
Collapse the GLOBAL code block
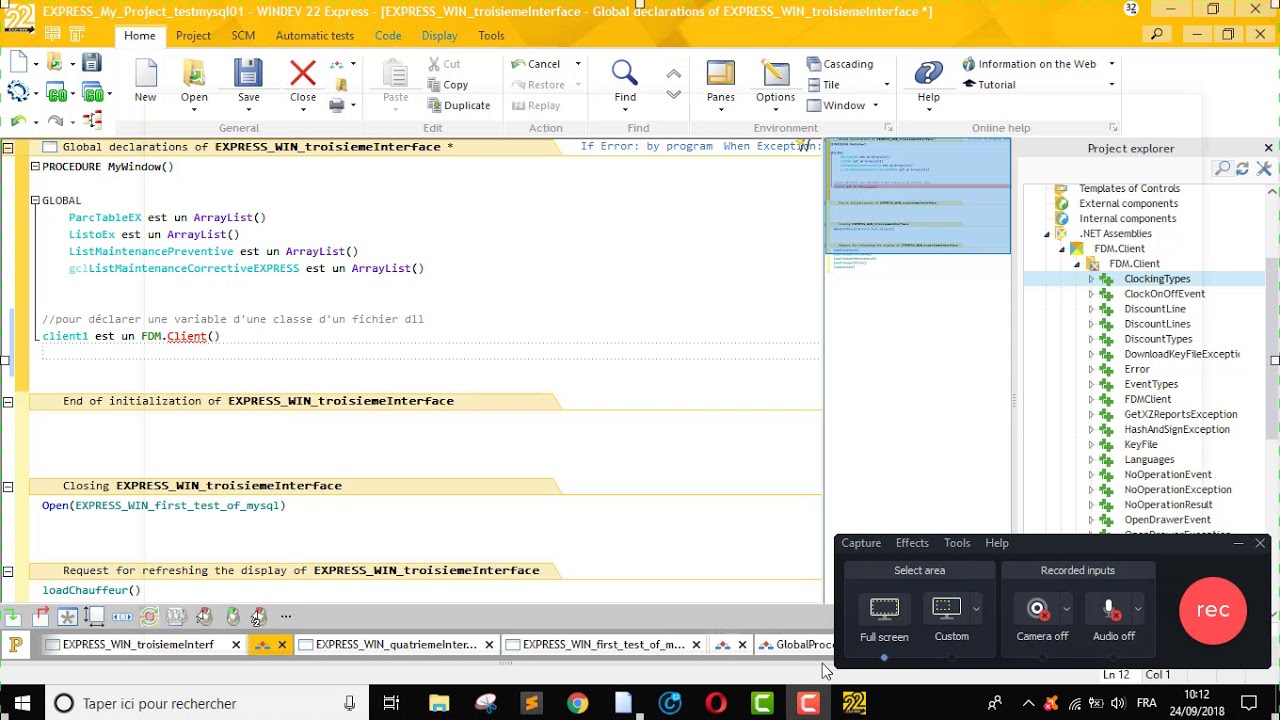[35, 200]
